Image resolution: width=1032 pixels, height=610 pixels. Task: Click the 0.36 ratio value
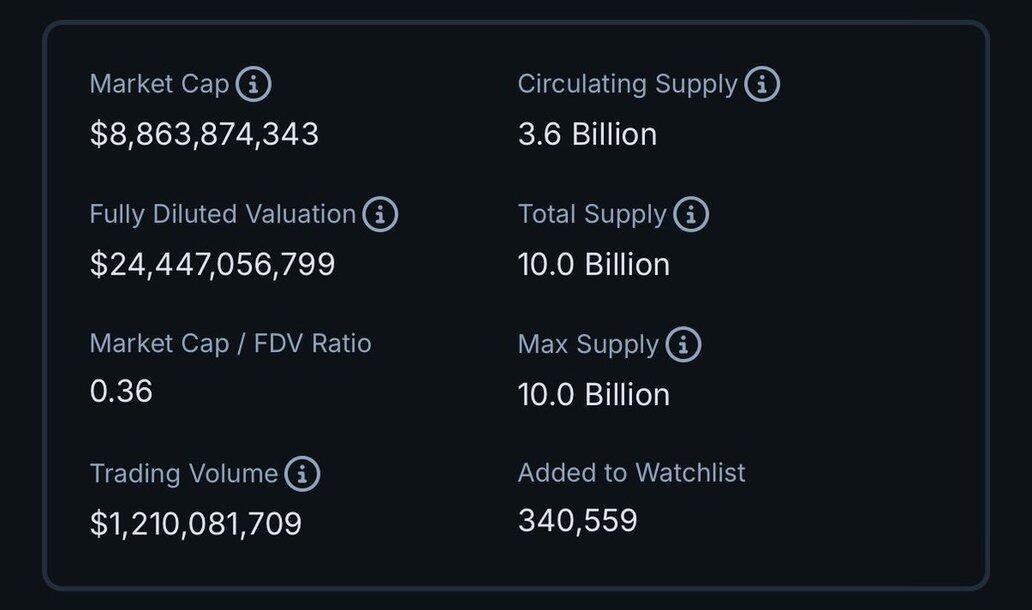(x=121, y=391)
